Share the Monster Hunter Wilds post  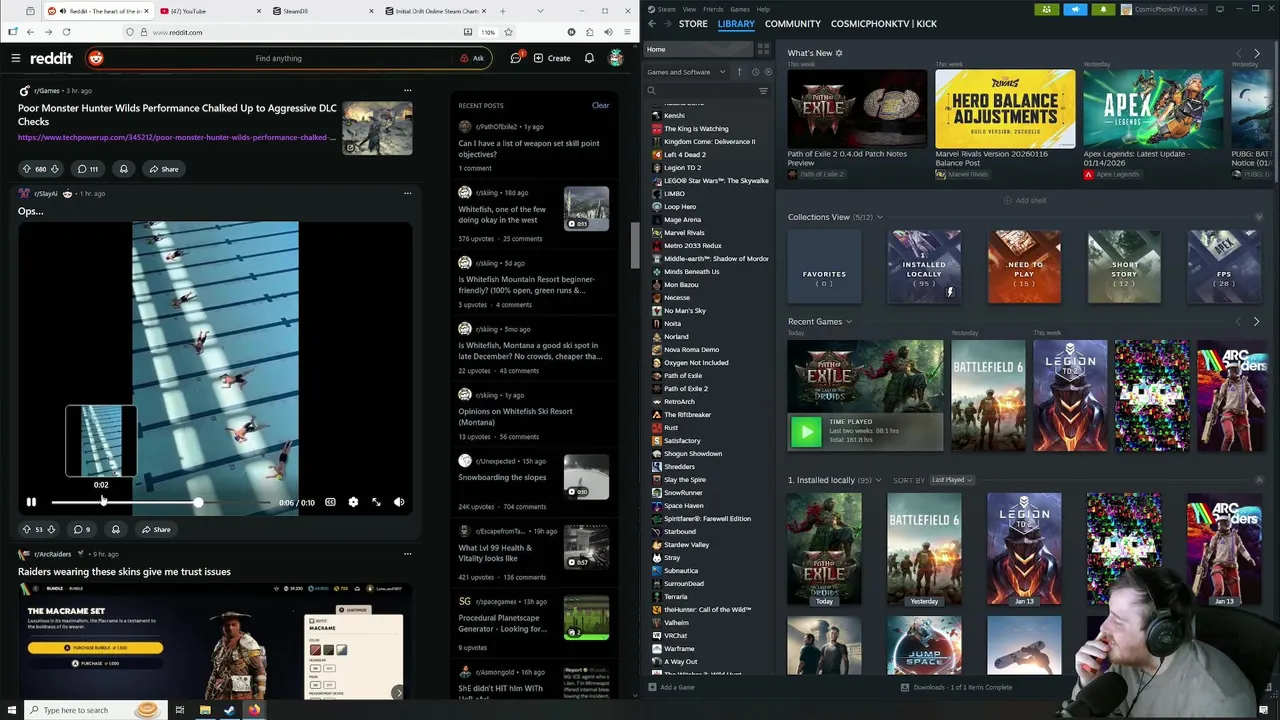point(163,169)
